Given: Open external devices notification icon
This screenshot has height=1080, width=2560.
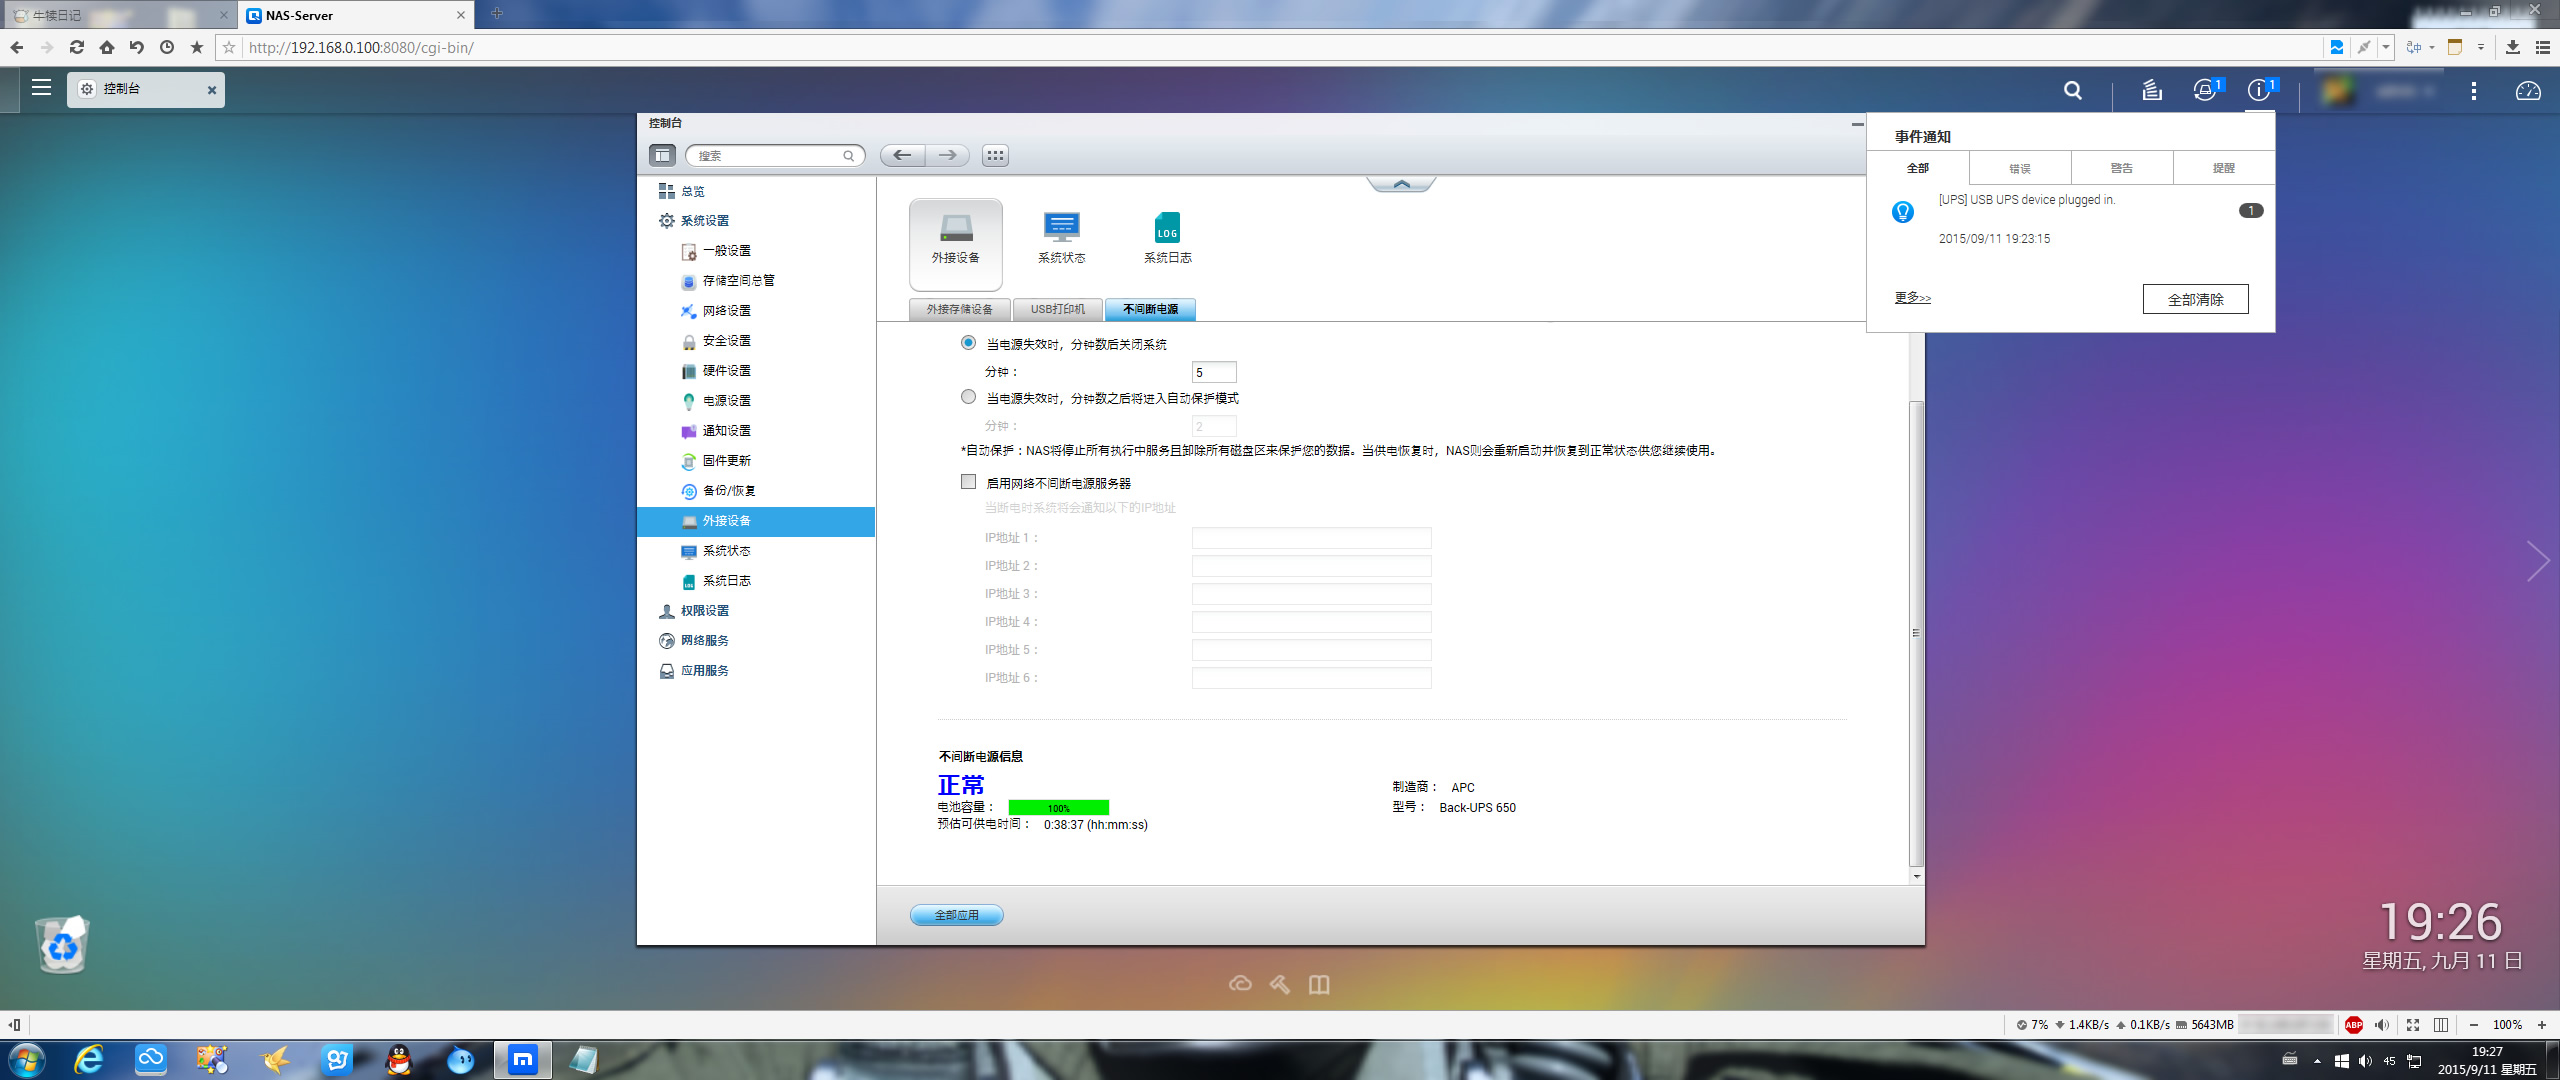Looking at the screenshot, I should coord(2205,91).
